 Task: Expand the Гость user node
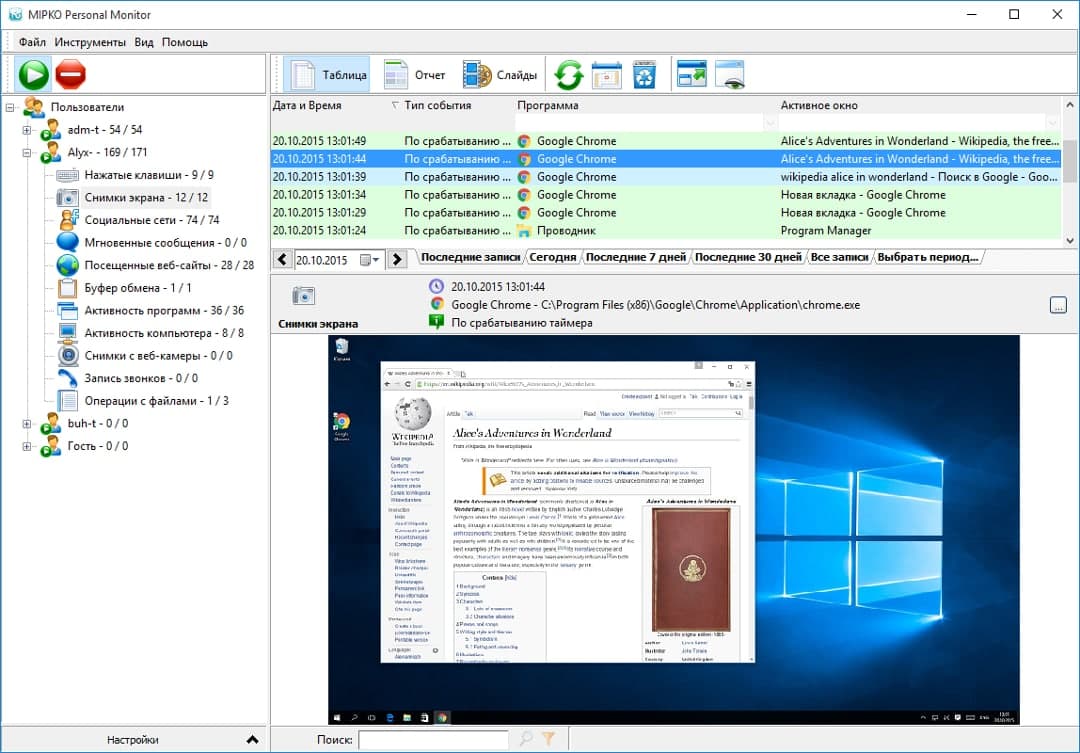(27, 446)
